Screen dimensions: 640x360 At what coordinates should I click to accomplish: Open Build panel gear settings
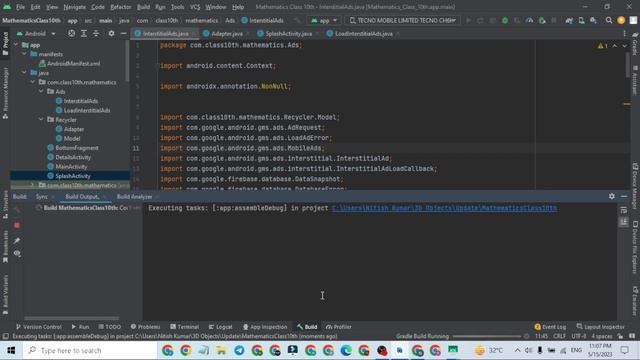[611, 196]
